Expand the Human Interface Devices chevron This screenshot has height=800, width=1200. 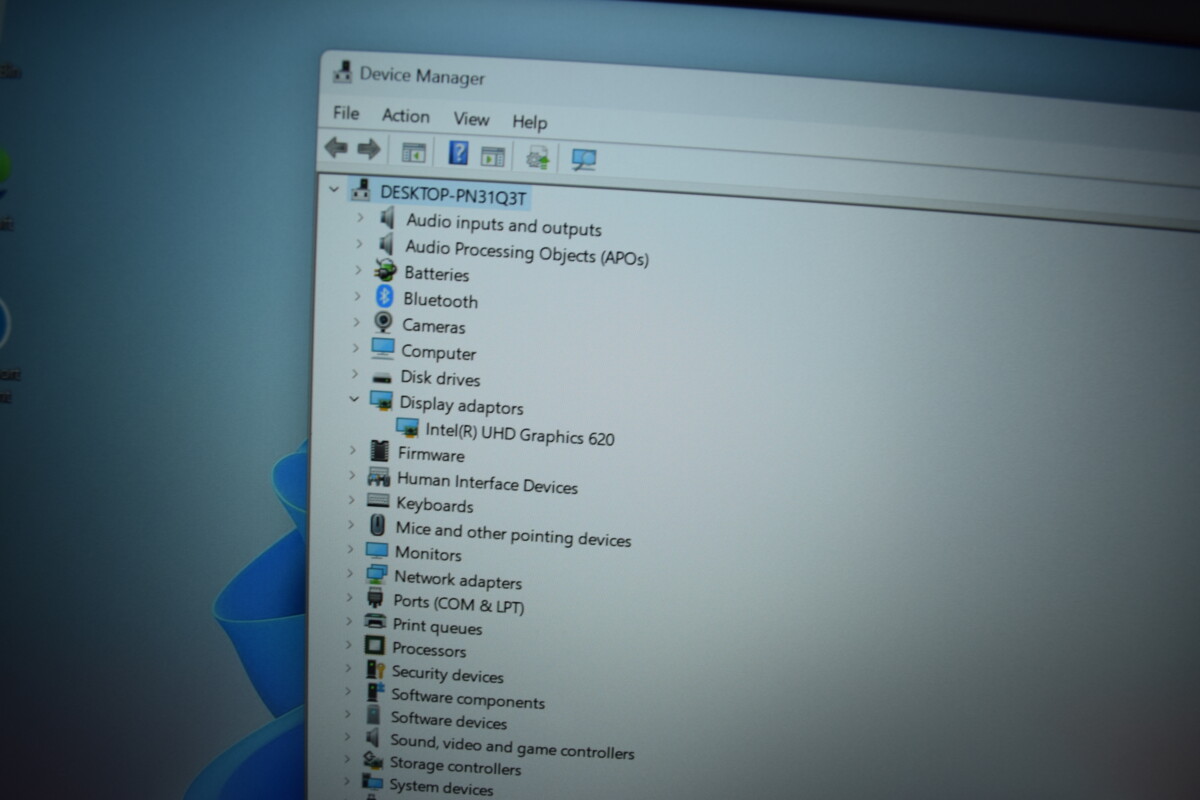tap(352, 475)
